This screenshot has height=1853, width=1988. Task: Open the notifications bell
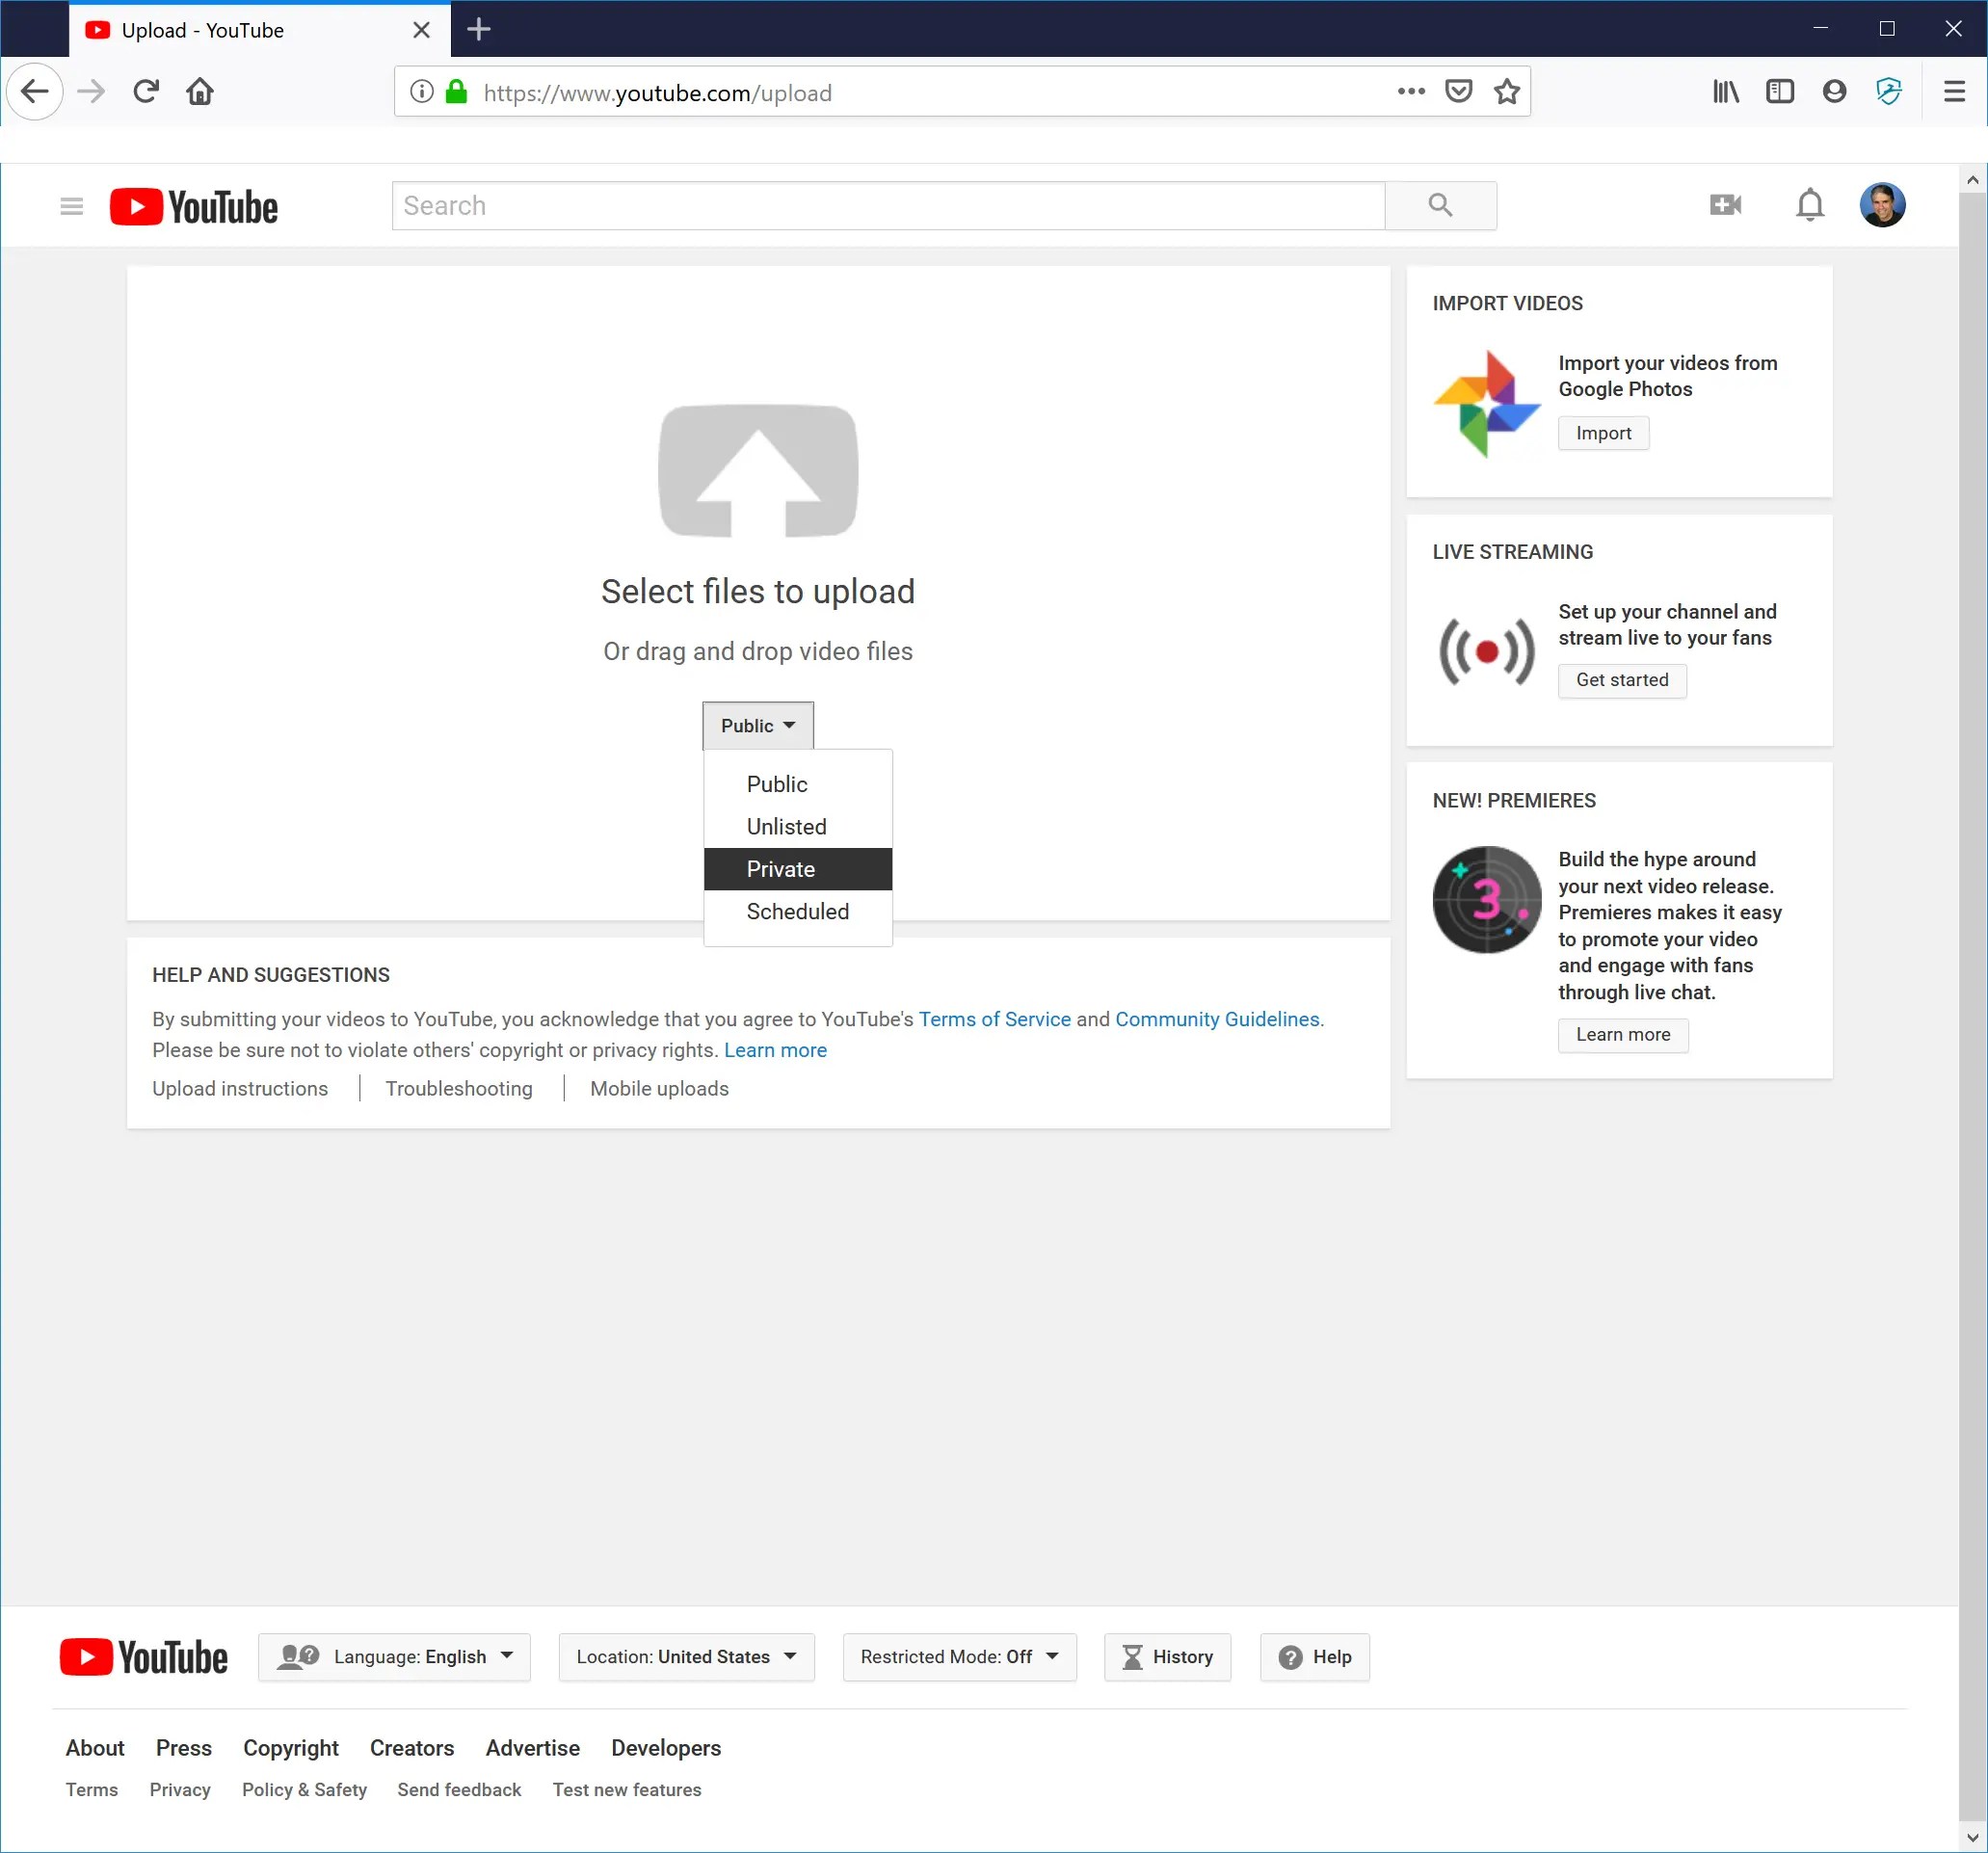(x=1809, y=205)
